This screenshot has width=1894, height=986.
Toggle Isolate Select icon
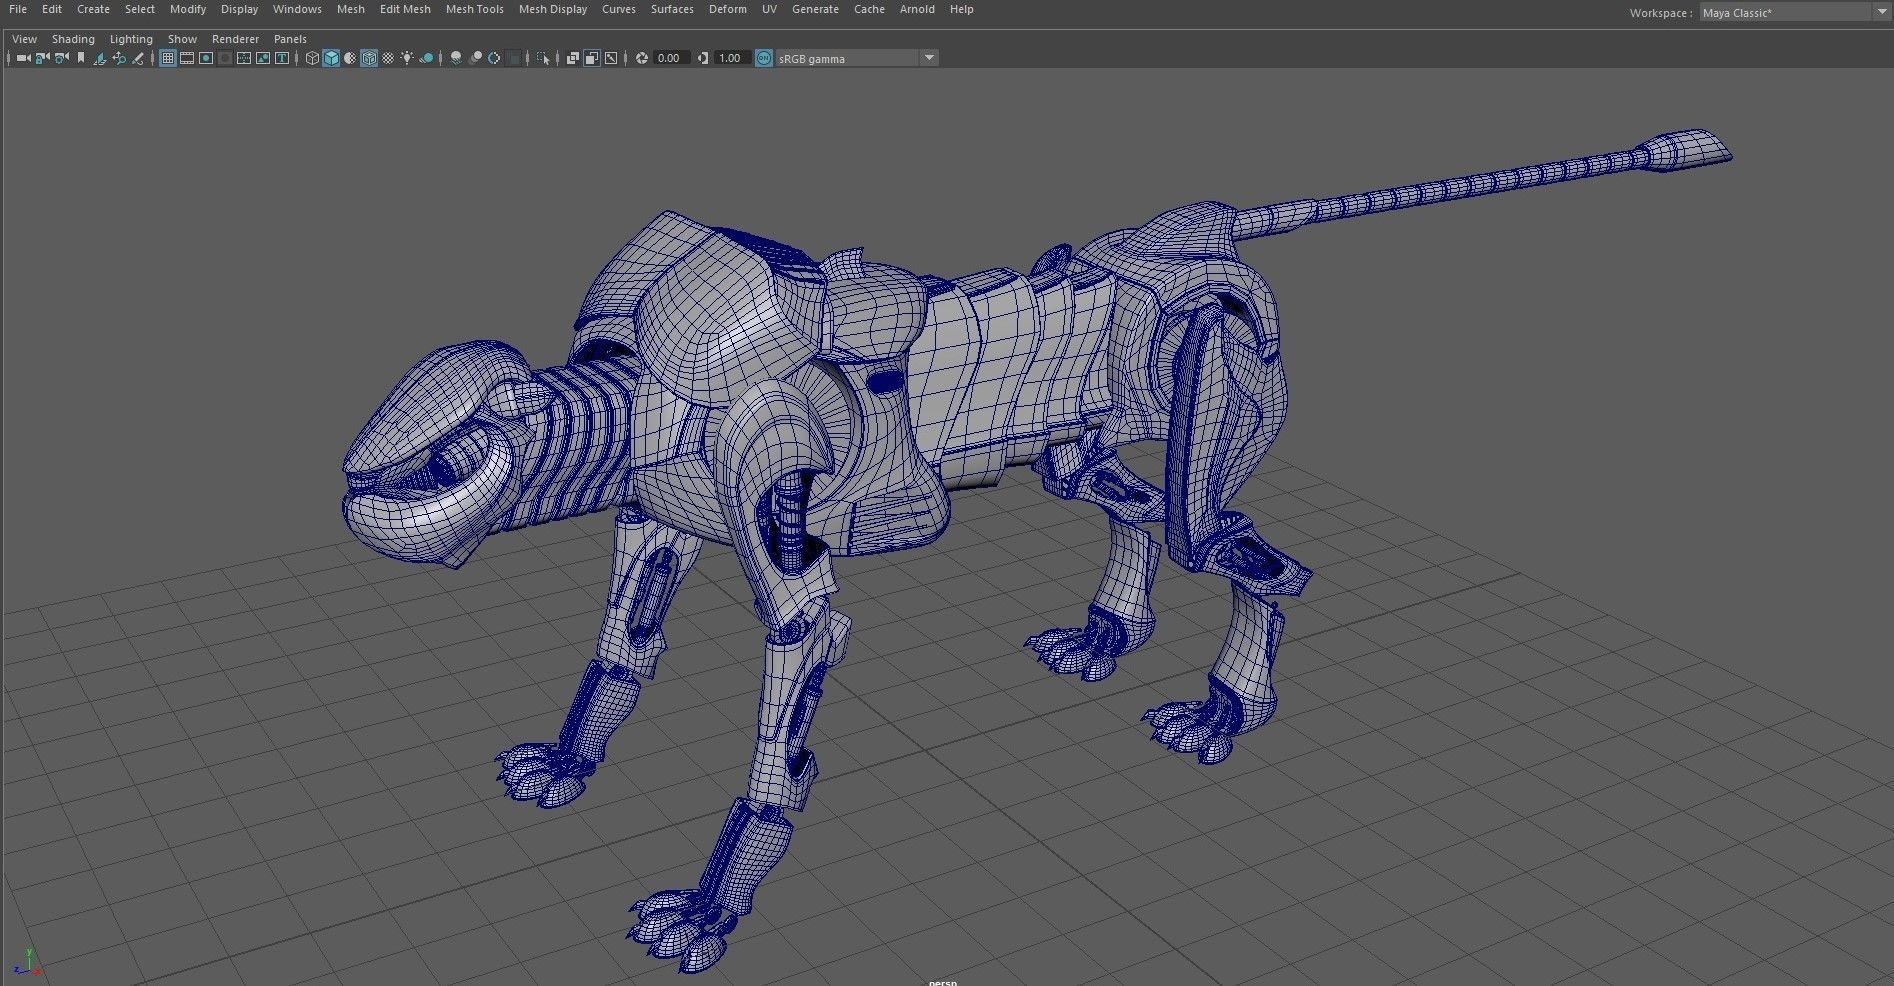click(x=543, y=58)
